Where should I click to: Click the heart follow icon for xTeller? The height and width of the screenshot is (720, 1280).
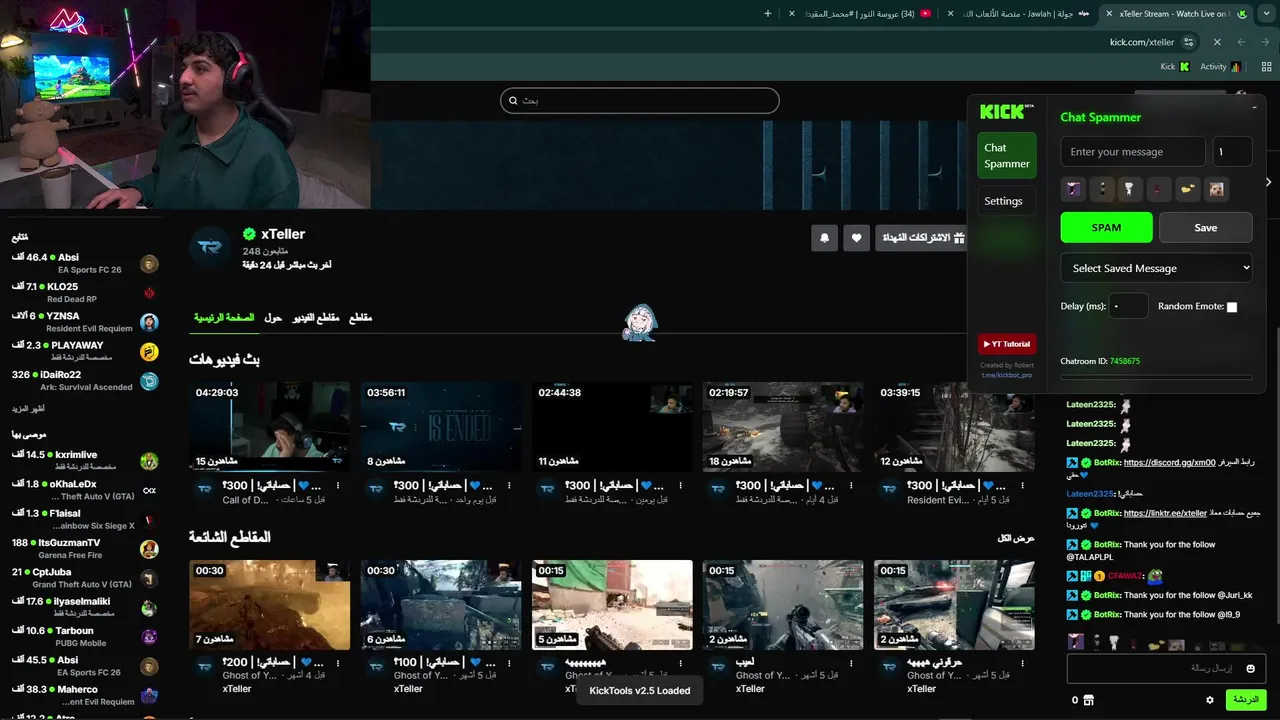[x=856, y=238]
